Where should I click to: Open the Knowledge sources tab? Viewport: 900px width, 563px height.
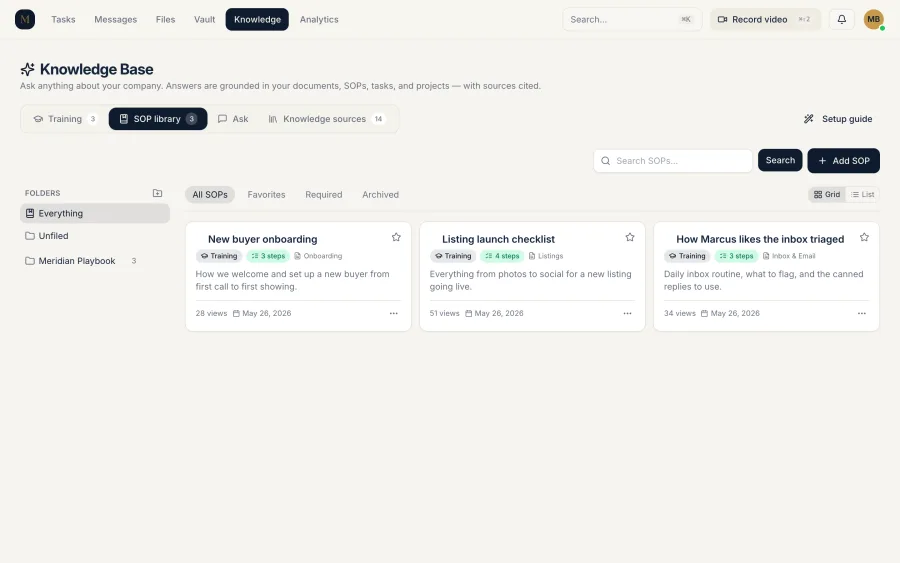point(327,119)
